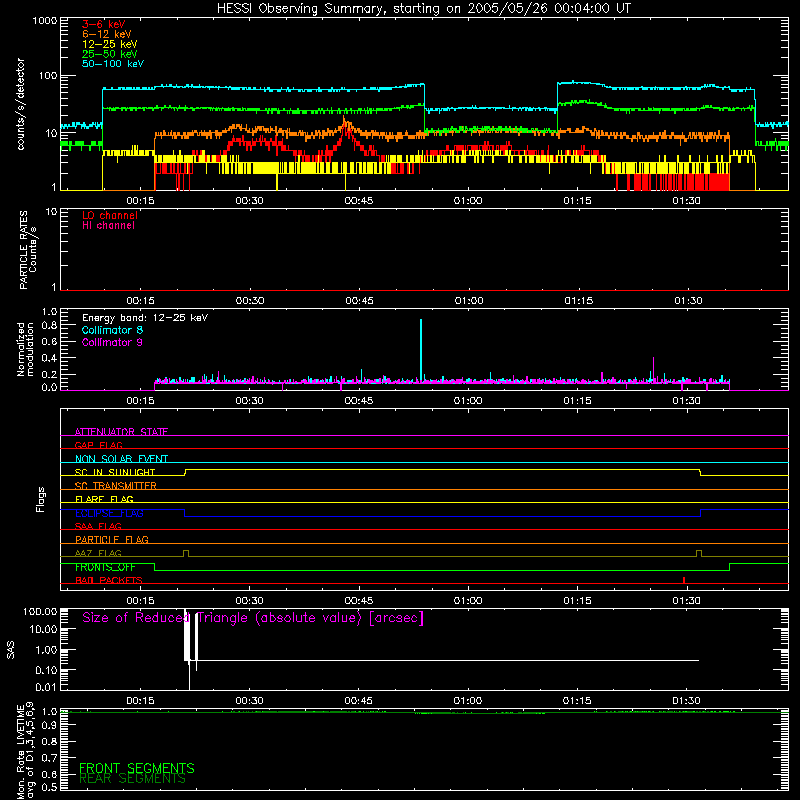Click the PARTICLE RATES axis label
Viewport: 800px width, 800px height.
point(28,250)
